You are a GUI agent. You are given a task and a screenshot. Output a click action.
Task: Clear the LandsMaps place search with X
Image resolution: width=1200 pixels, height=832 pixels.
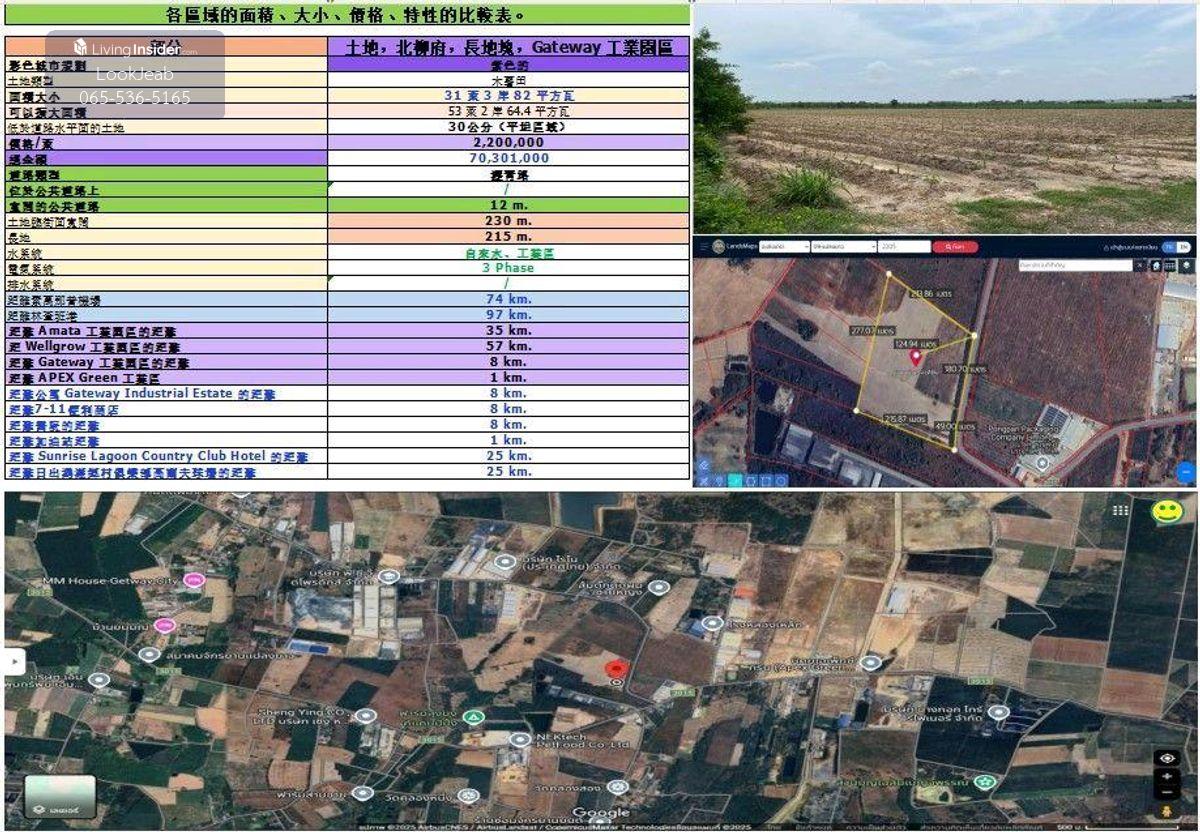1140,265
